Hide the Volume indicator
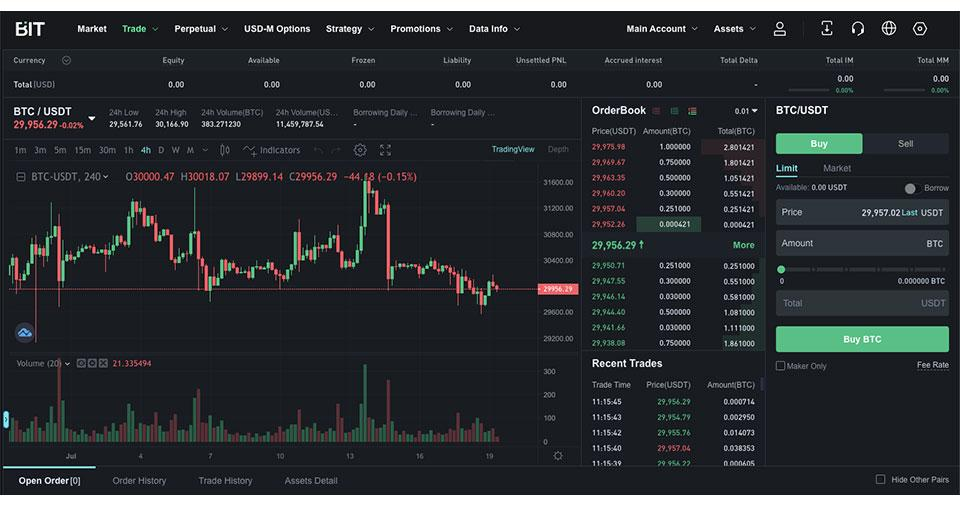The height and width of the screenshot is (506, 960). pos(81,363)
